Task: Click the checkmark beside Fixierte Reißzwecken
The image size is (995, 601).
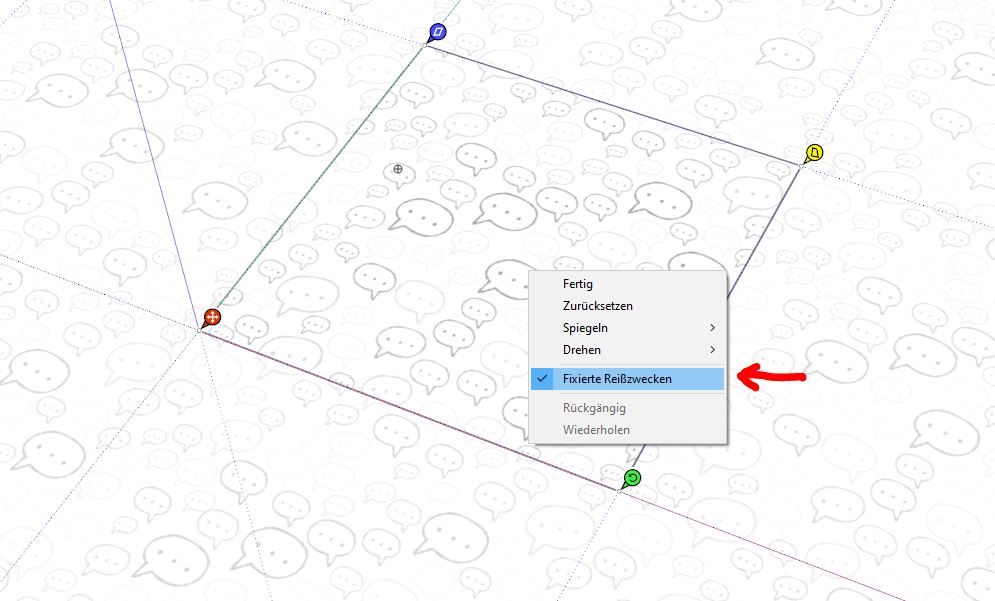Action: coord(542,379)
